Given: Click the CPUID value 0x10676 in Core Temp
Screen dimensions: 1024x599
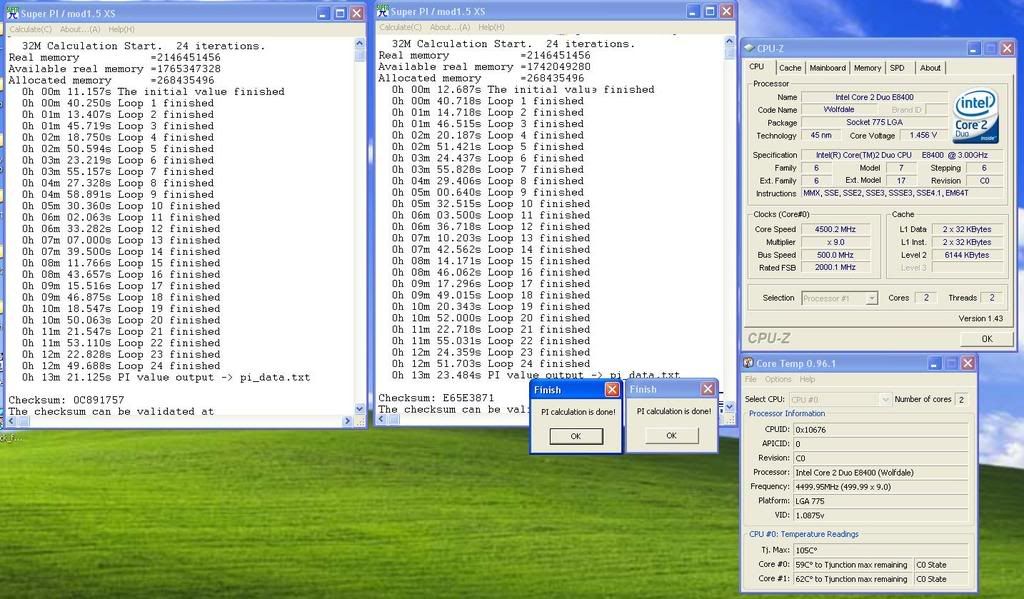Looking at the screenshot, I should [x=880, y=430].
